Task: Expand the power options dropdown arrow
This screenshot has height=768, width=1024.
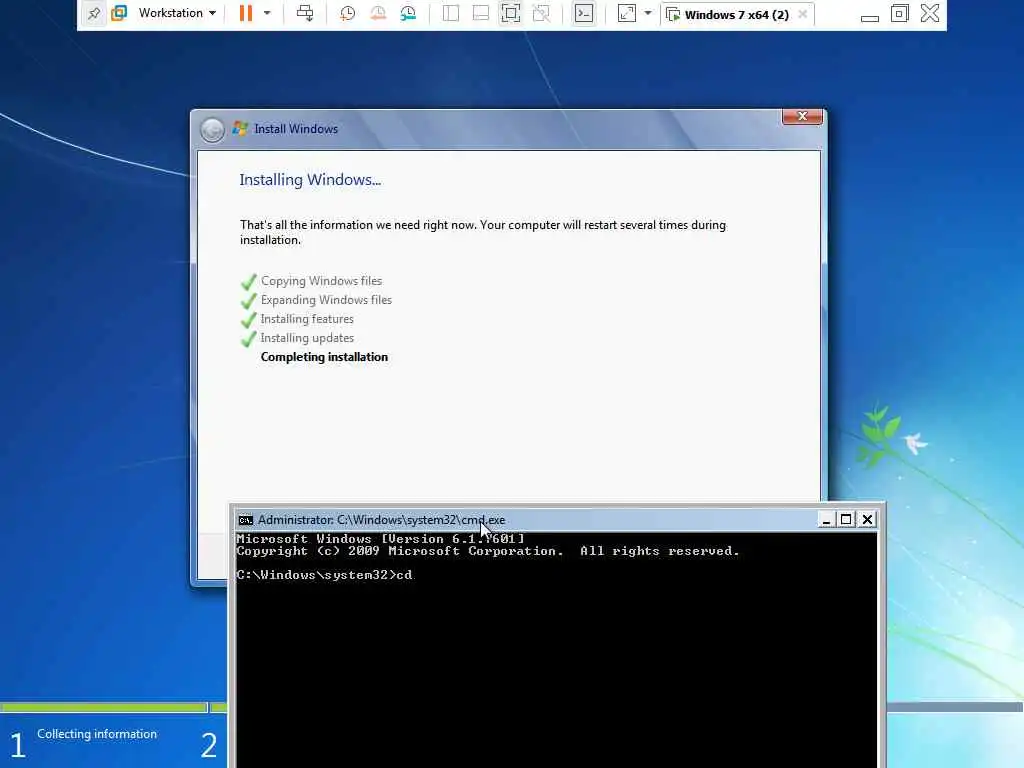Action: click(266, 13)
